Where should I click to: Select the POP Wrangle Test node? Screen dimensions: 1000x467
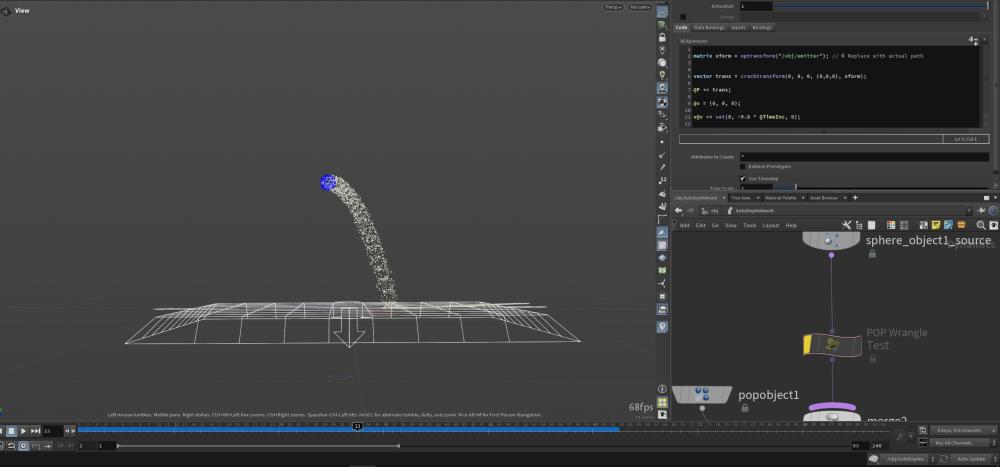[832, 345]
